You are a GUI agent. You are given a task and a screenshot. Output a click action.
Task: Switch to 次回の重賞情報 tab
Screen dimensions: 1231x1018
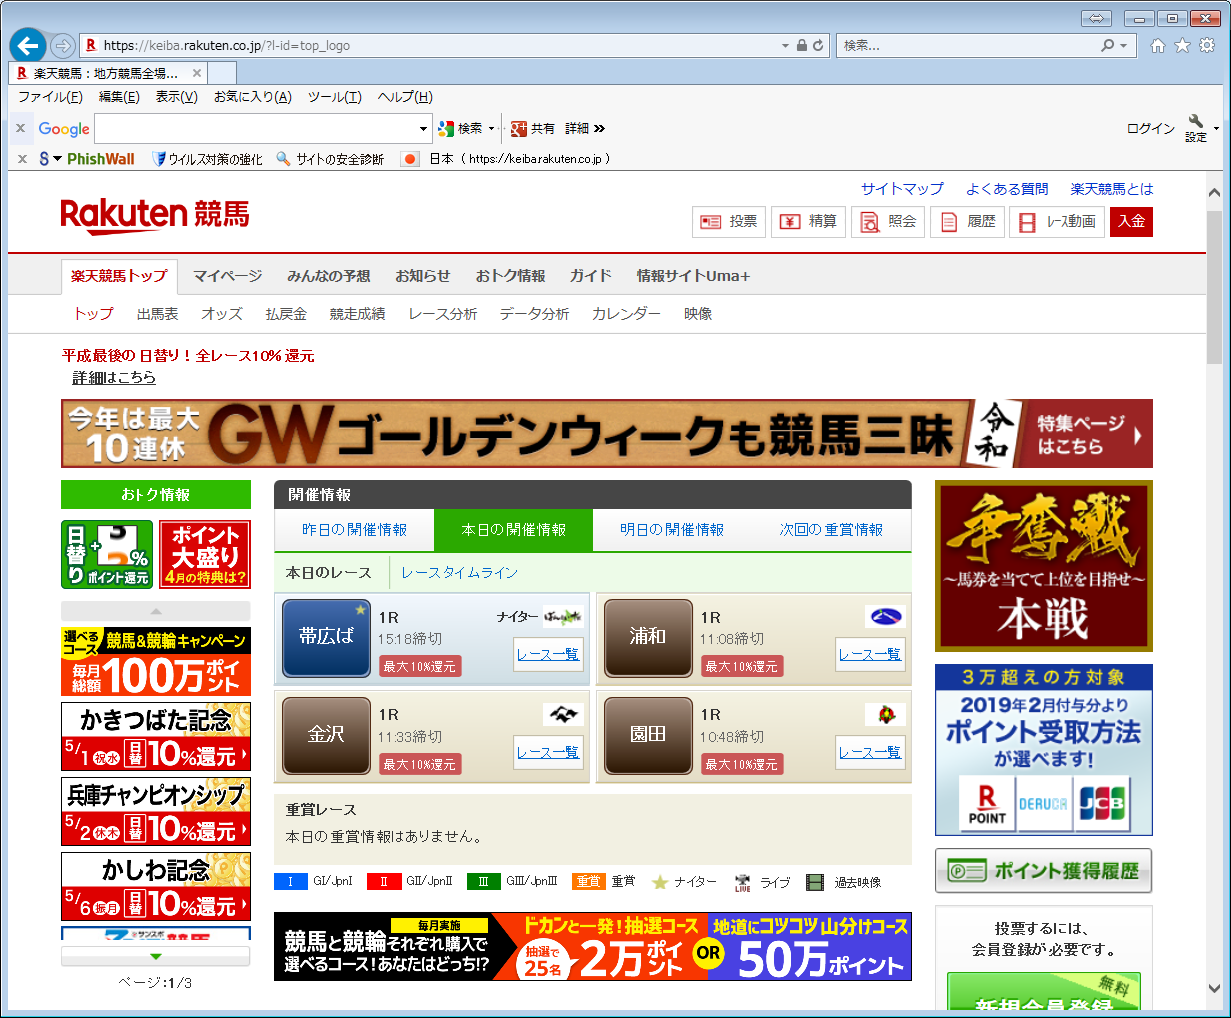click(831, 530)
